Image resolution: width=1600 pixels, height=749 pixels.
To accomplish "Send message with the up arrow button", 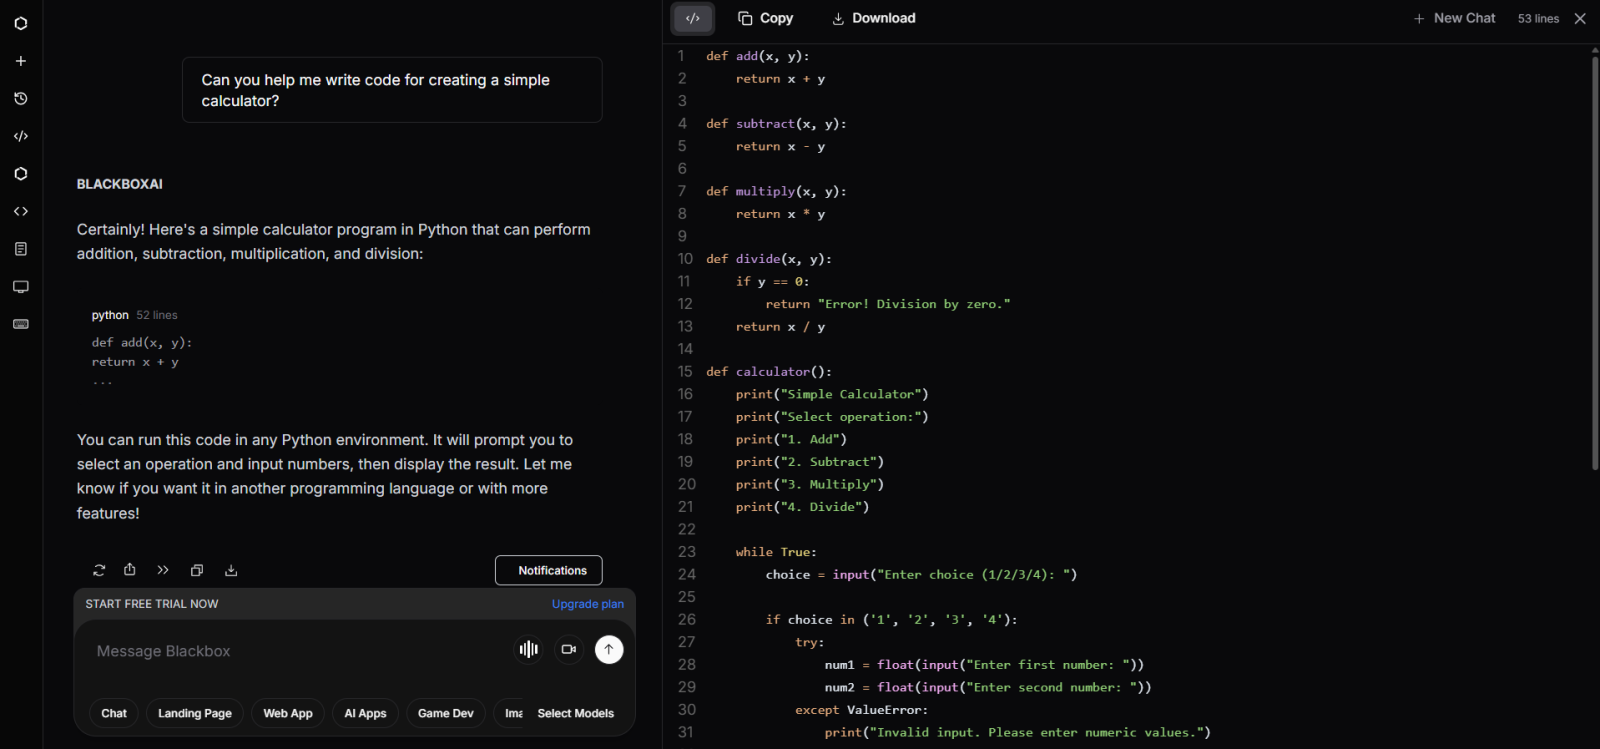I will (609, 650).
